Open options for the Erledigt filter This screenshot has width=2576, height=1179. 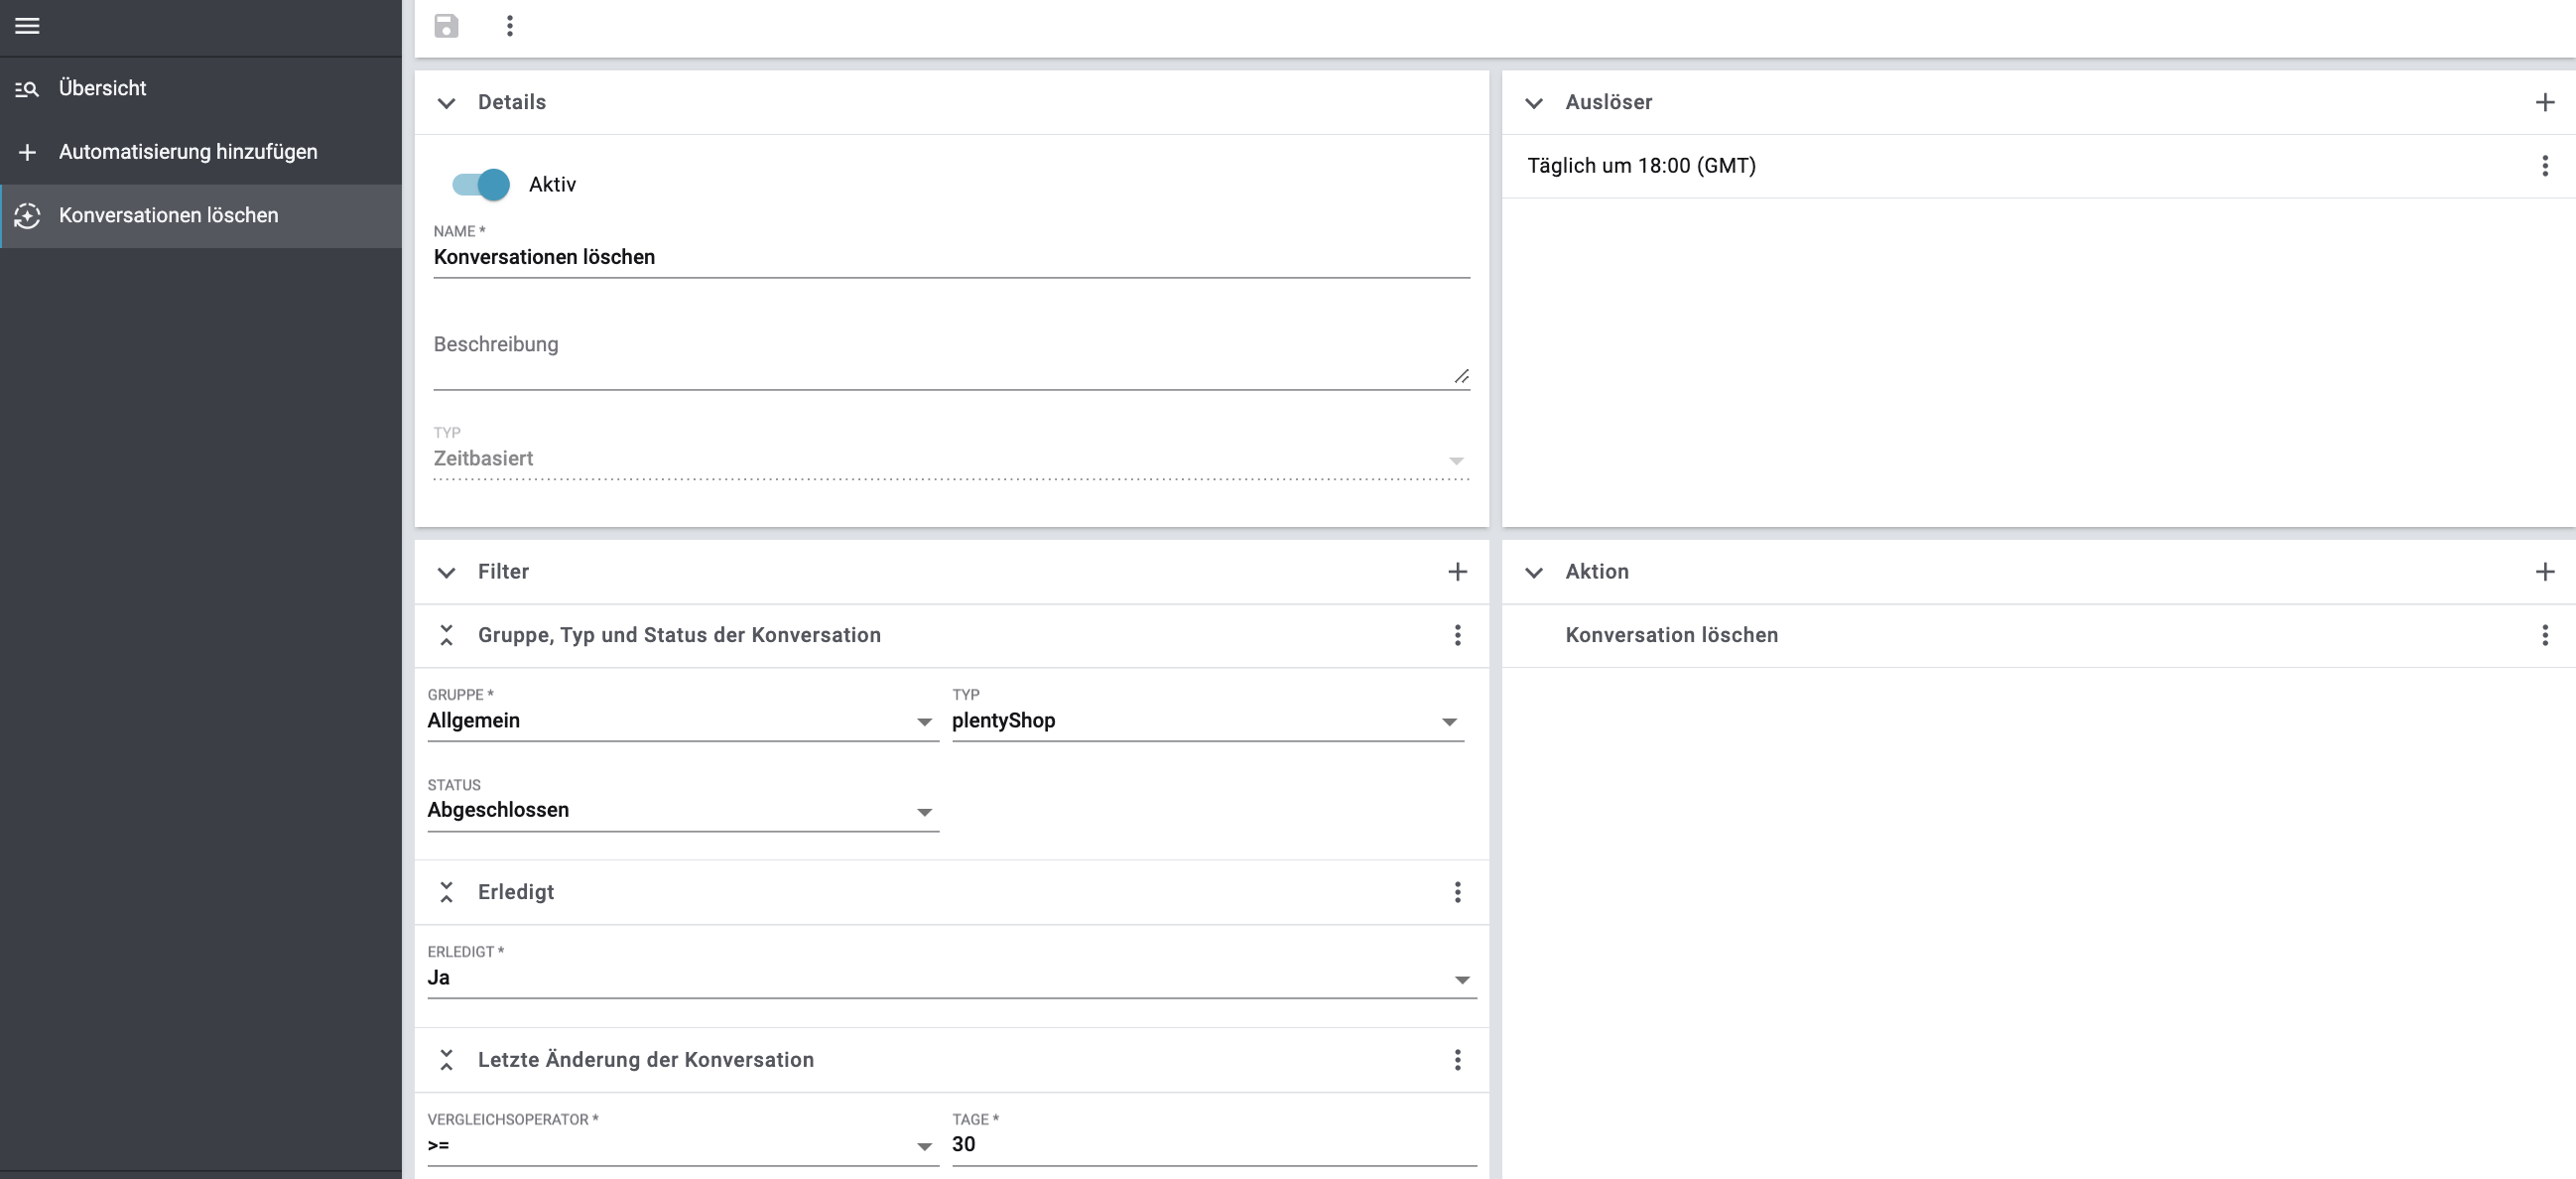(1457, 892)
